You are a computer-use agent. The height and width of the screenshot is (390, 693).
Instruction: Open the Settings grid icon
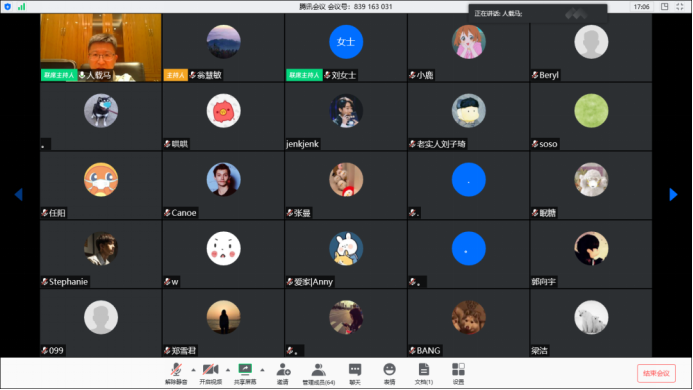point(458,374)
